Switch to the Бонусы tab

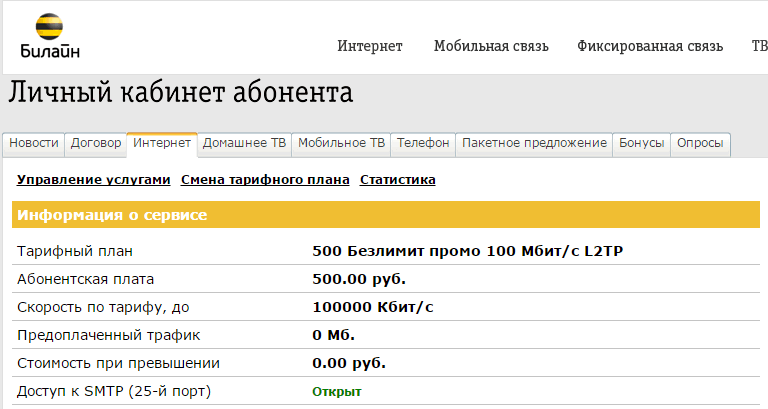(x=641, y=144)
